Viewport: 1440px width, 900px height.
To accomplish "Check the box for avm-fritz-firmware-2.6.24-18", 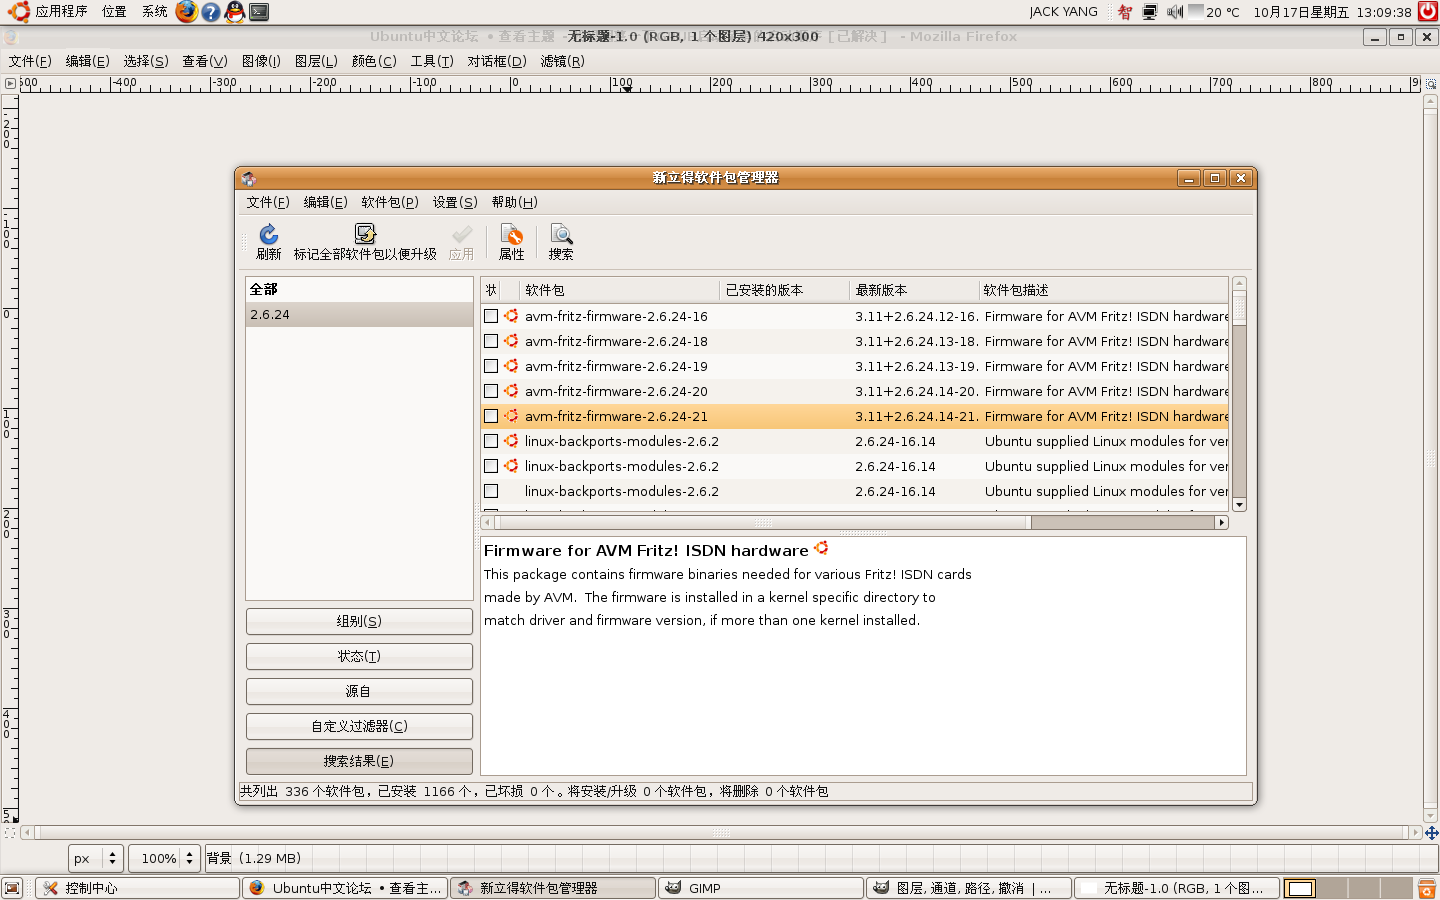I will (x=491, y=341).
